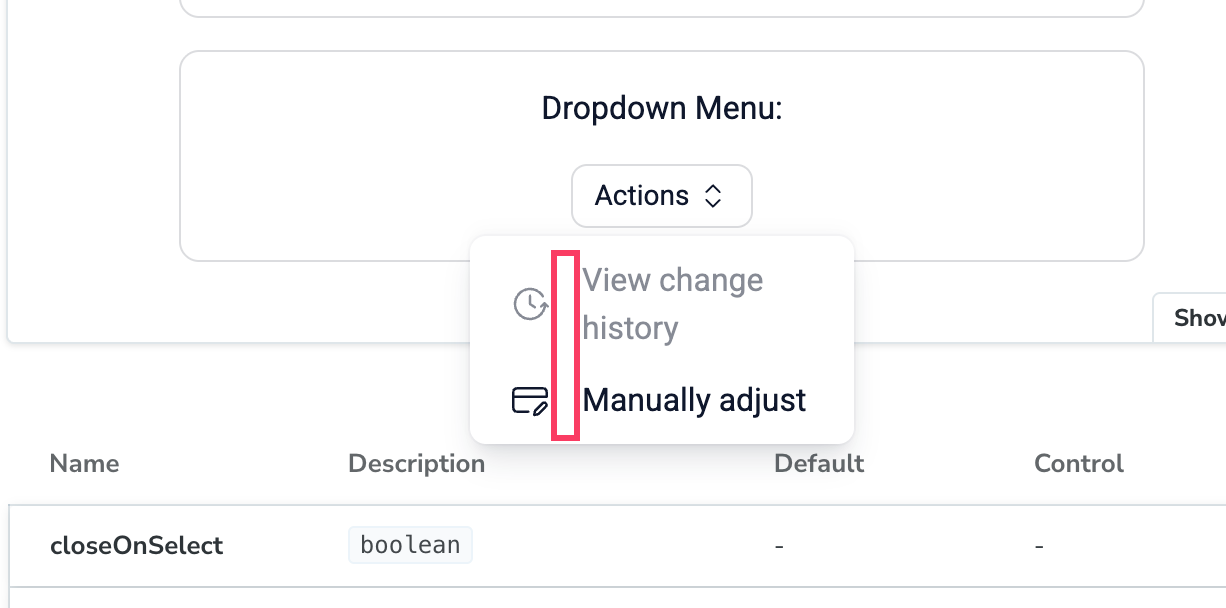Click the Default column header
The width and height of the screenshot is (1226, 608).
click(x=819, y=464)
